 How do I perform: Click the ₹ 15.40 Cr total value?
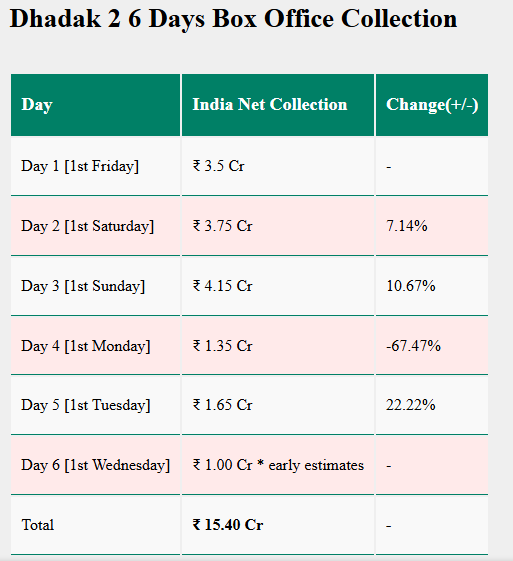(x=228, y=525)
